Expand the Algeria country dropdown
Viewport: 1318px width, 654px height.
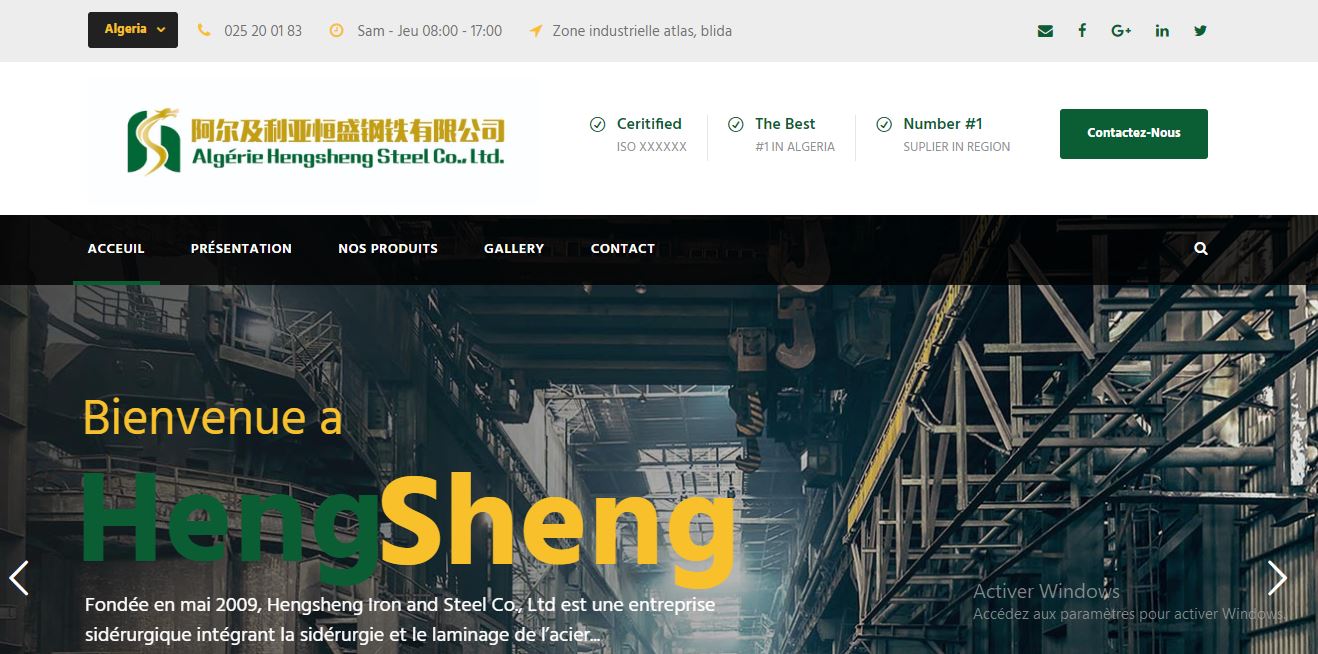coord(133,30)
